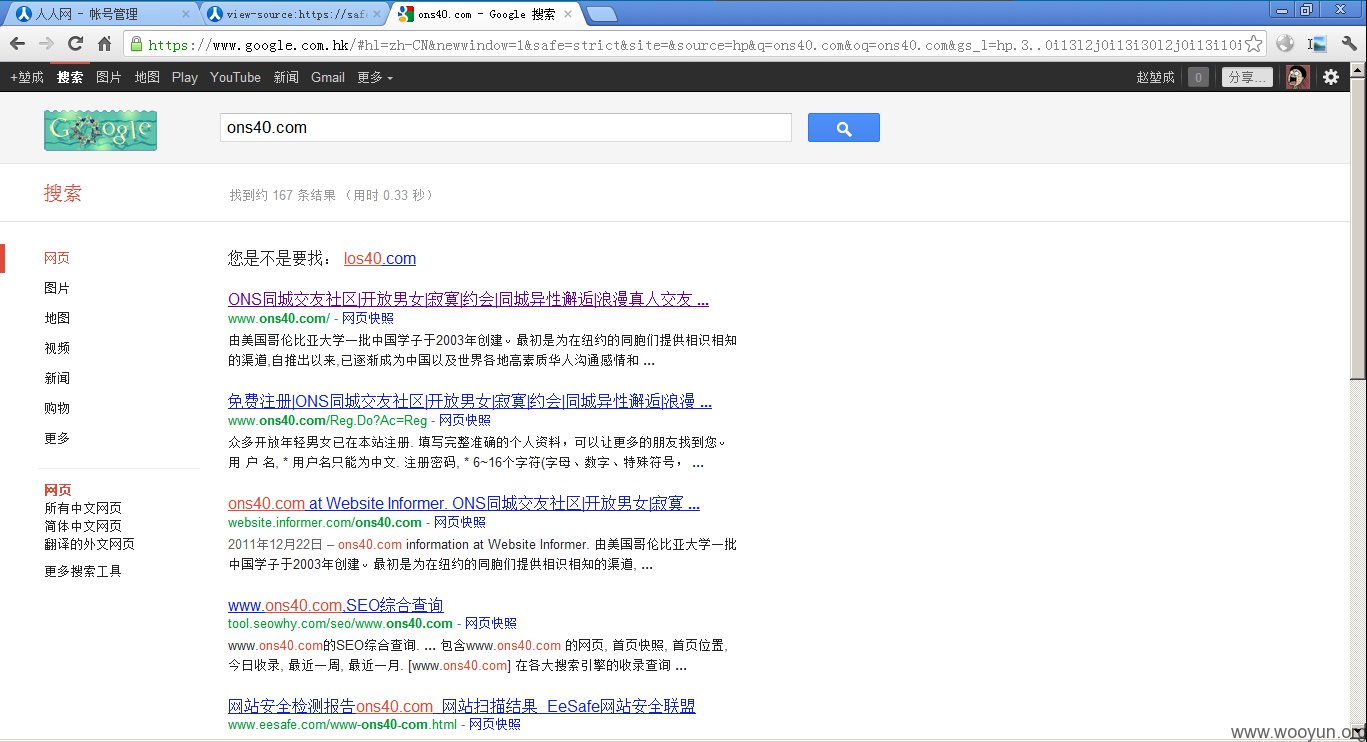The width and height of the screenshot is (1367, 742).
Task: Click the page vertical scrollbar
Action: click(x=1358, y=228)
